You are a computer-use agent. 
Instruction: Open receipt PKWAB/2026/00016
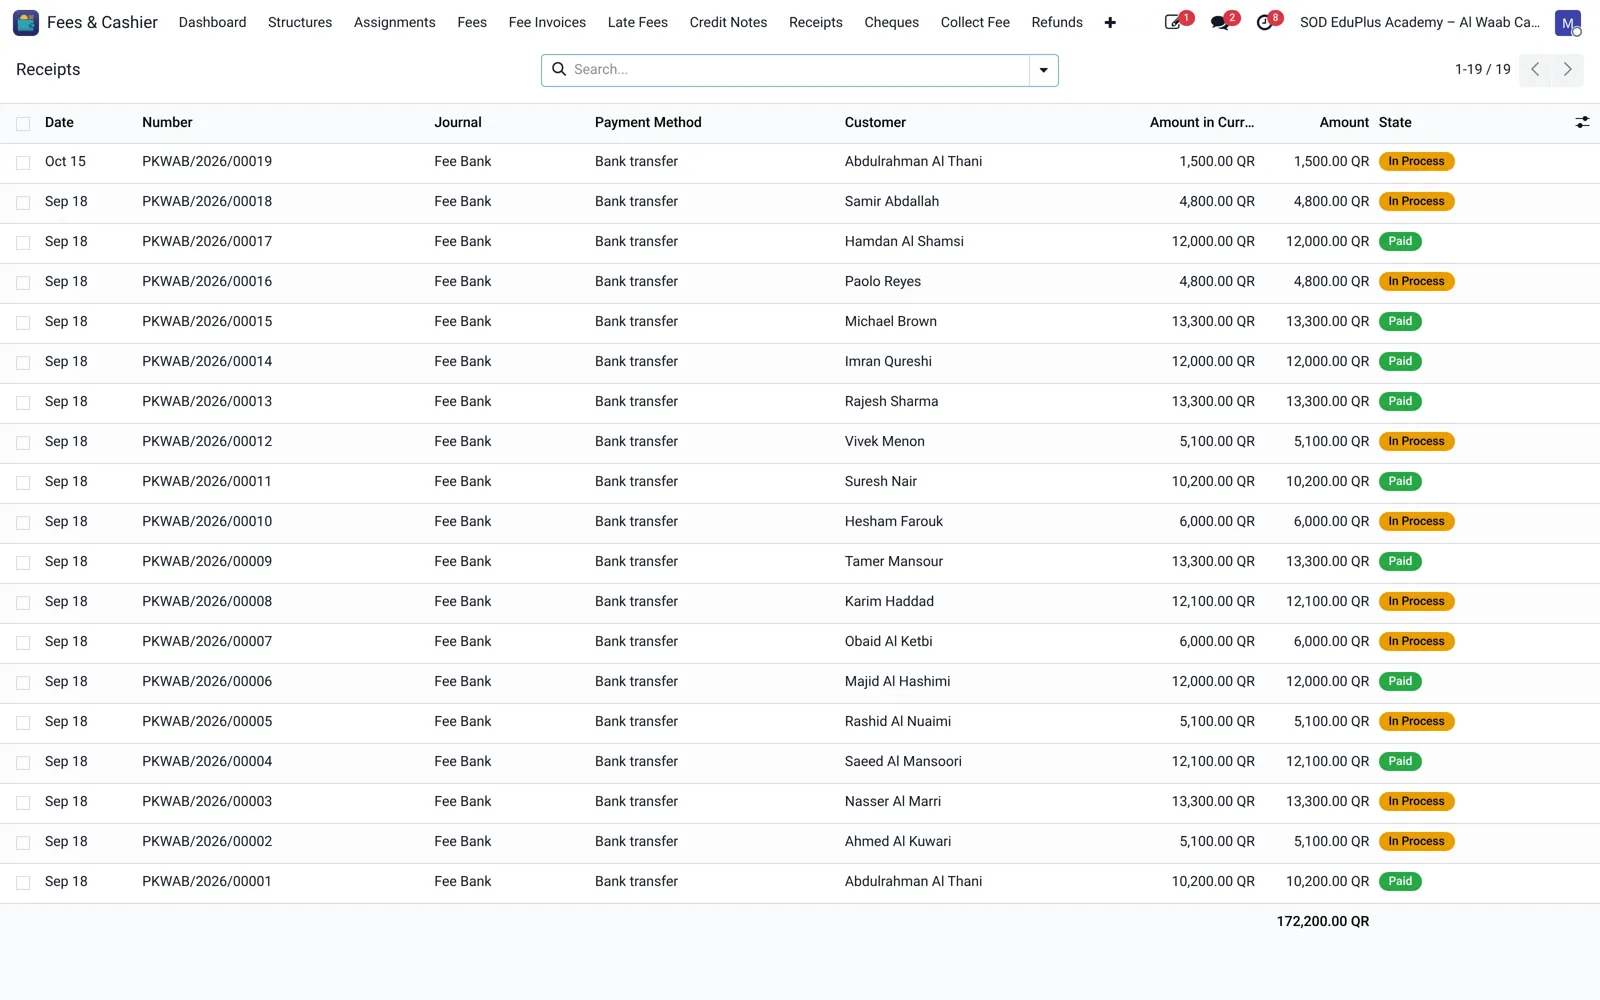(x=207, y=281)
